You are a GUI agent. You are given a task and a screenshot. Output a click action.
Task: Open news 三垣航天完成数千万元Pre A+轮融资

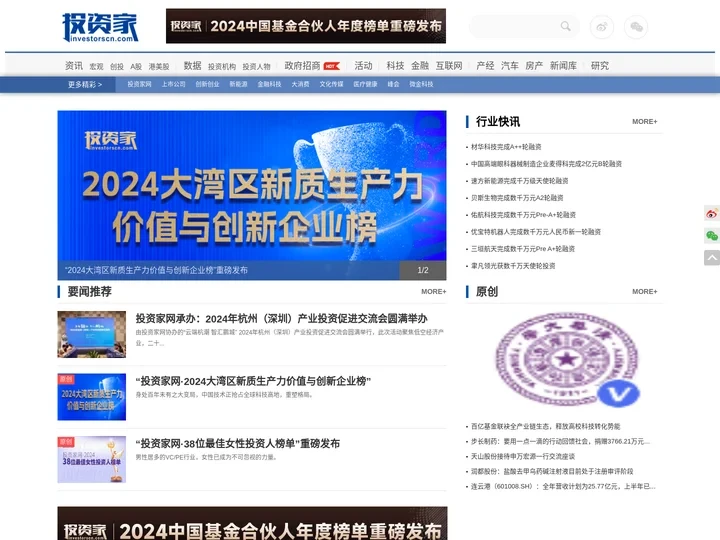[x=523, y=249]
